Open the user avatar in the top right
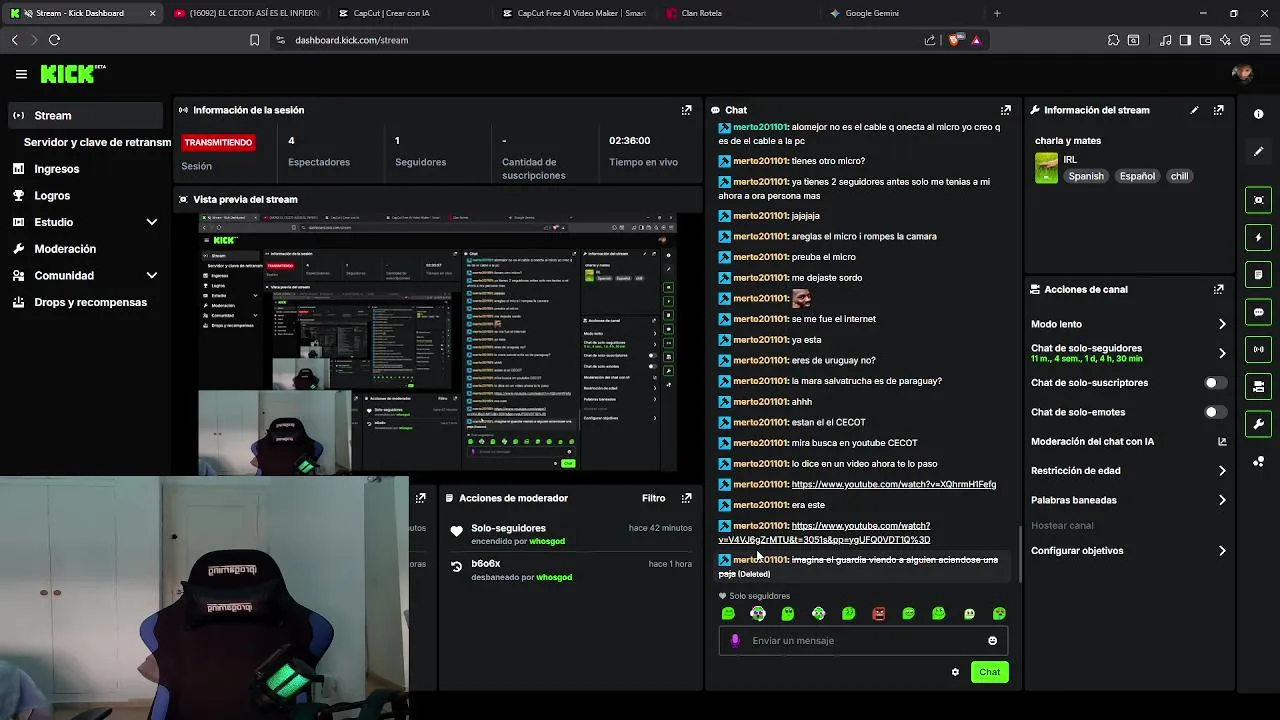The width and height of the screenshot is (1280, 720). tap(1242, 73)
